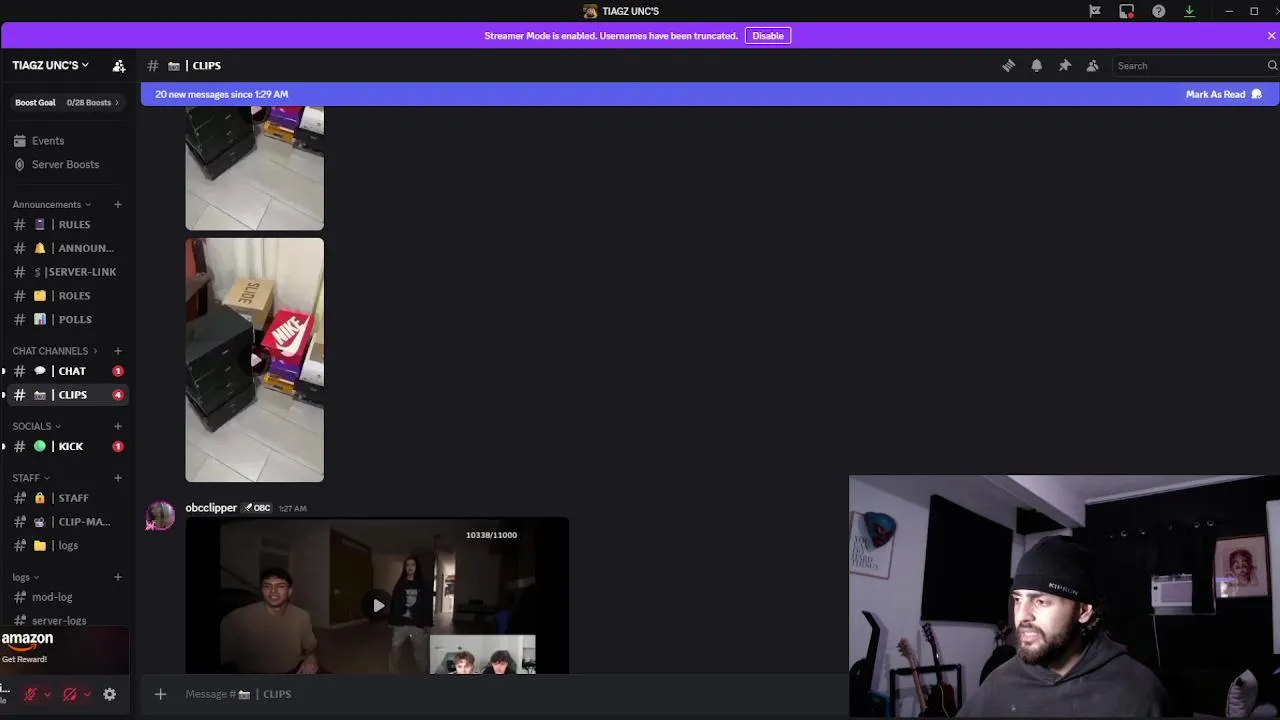Select the CLIPS channel in sidebar

67,395
